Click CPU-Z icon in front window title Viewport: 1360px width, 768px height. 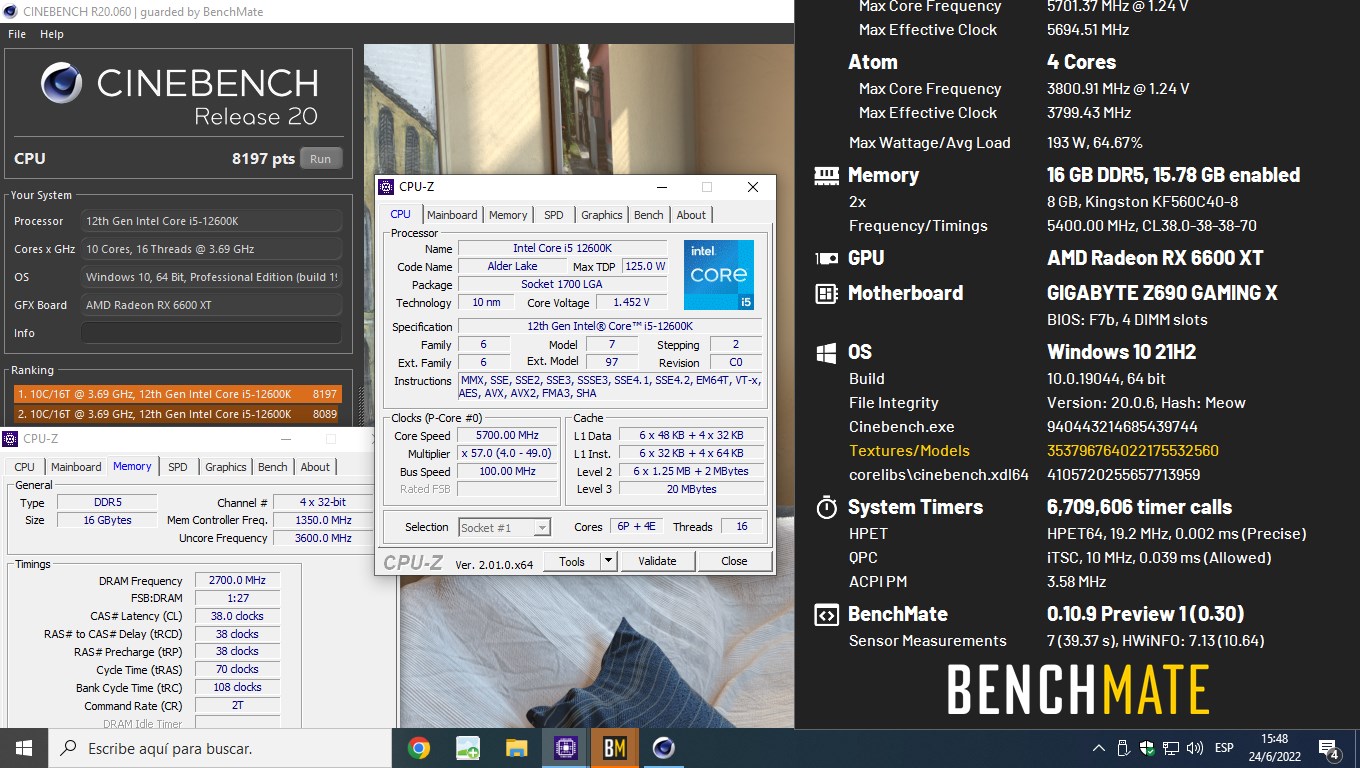point(387,187)
